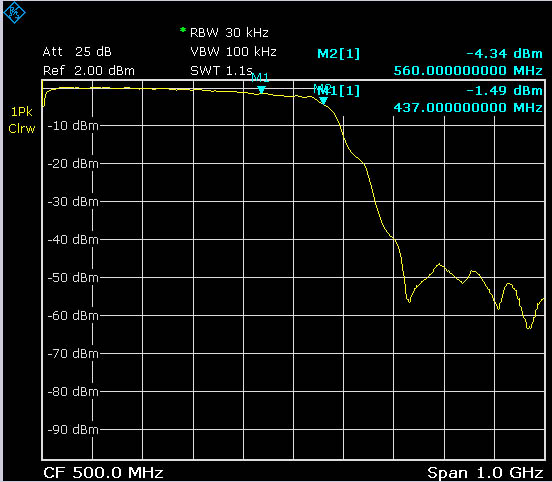Screen dimensions: 552x482
Task: Click the 560.000000000 MHz marker frequency
Action: pyautogui.click(x=468, y=70)
